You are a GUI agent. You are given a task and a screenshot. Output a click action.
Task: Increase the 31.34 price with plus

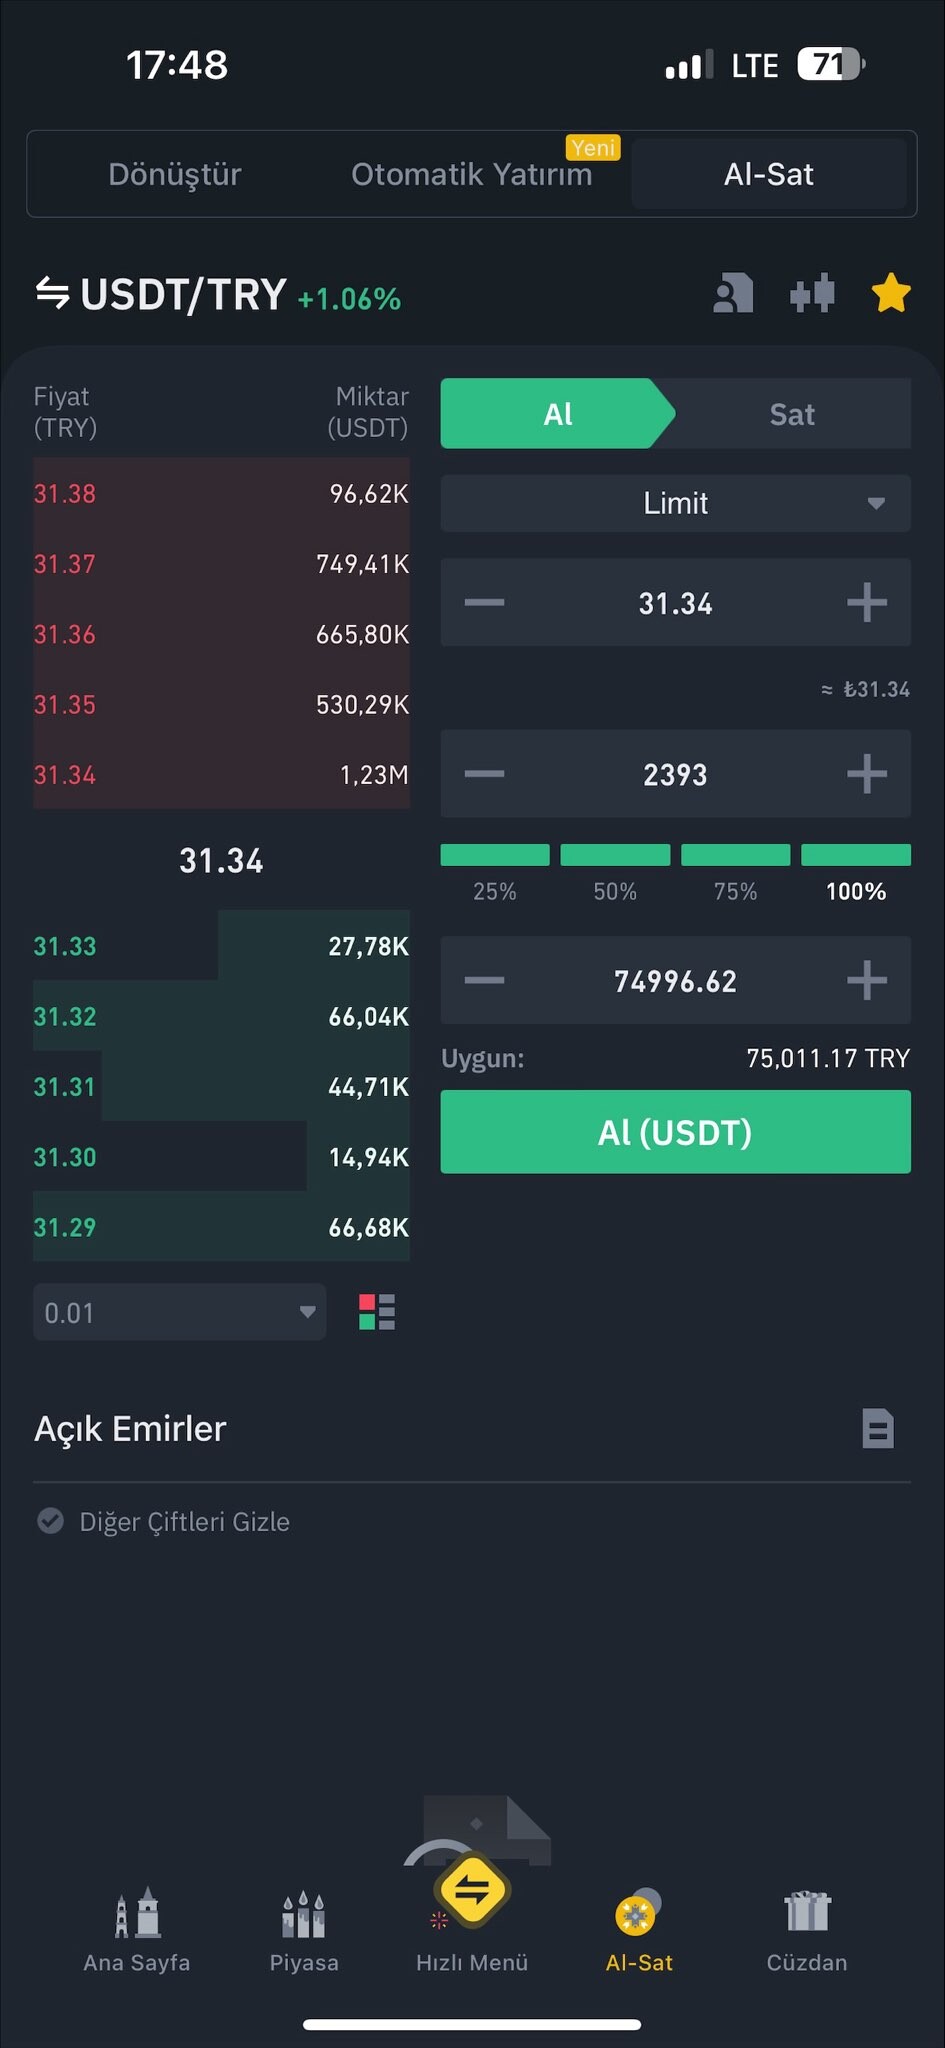pyautogui.click(x=866, y=603)
